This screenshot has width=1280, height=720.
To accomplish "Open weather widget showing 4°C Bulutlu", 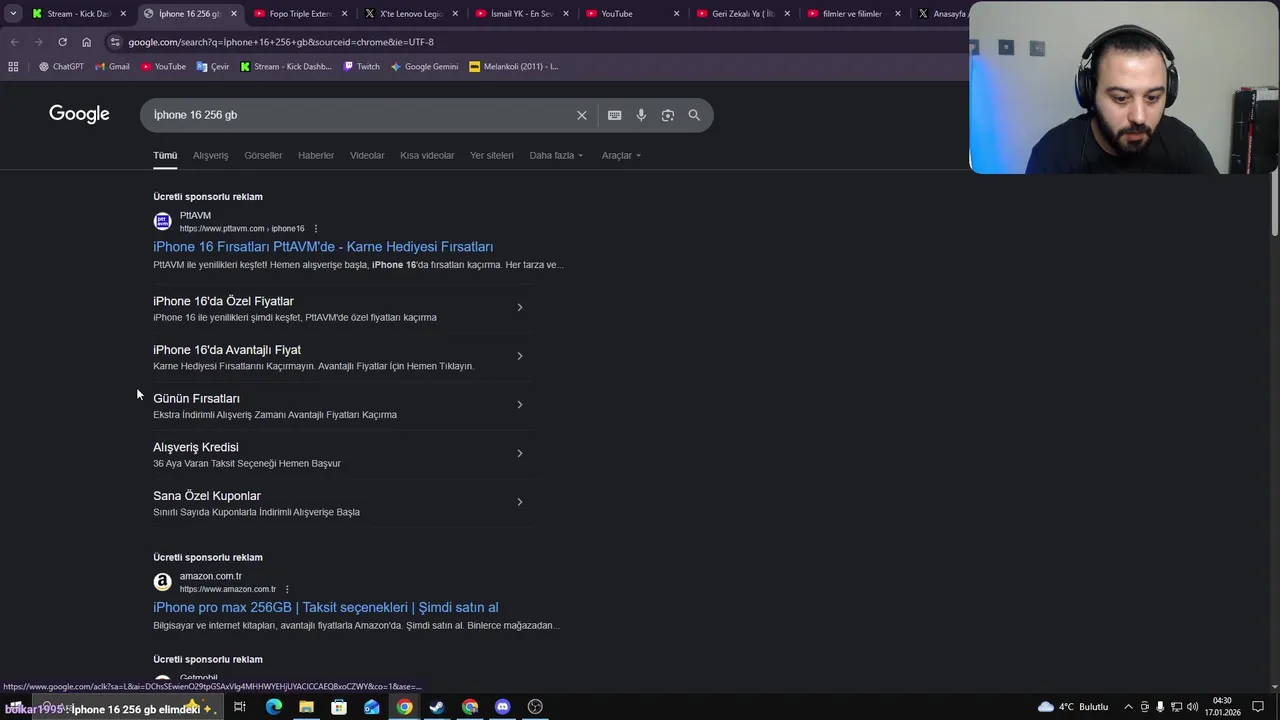I will 1073,707.
